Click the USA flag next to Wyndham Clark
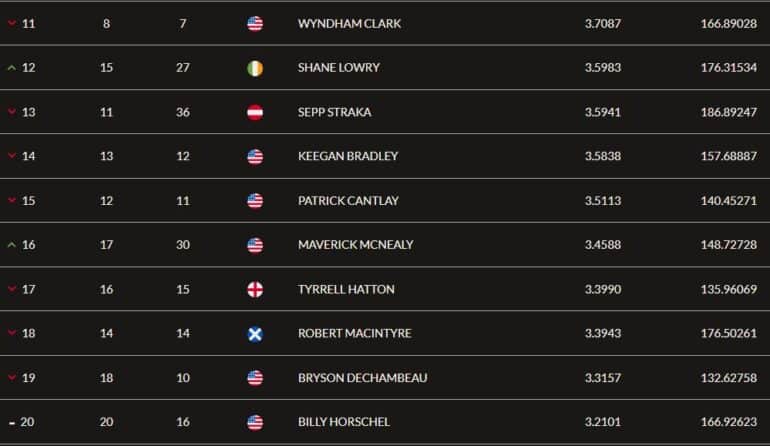 click(255, 24)
